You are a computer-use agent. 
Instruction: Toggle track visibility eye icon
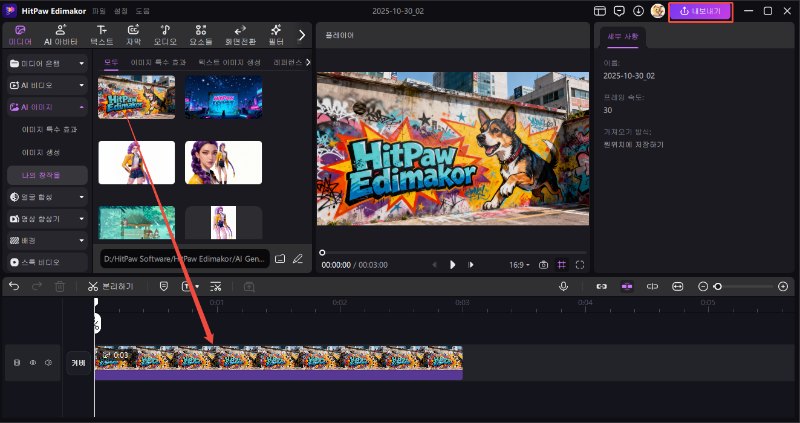(32, 362)
